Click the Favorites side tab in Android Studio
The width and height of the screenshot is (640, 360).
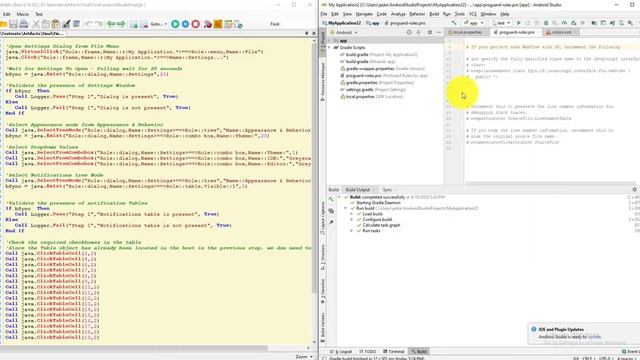pyautogui.click(x=323, y=291)
